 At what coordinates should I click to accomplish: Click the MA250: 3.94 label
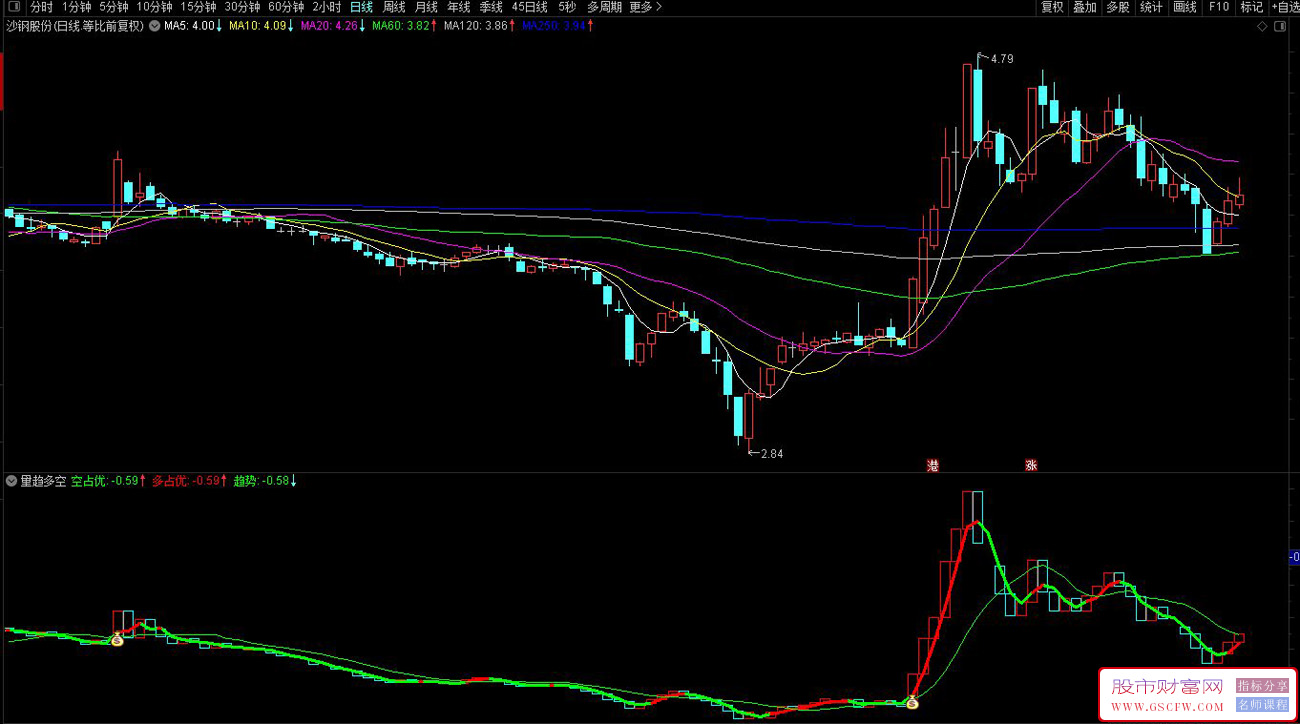click(x=554, y=26)
